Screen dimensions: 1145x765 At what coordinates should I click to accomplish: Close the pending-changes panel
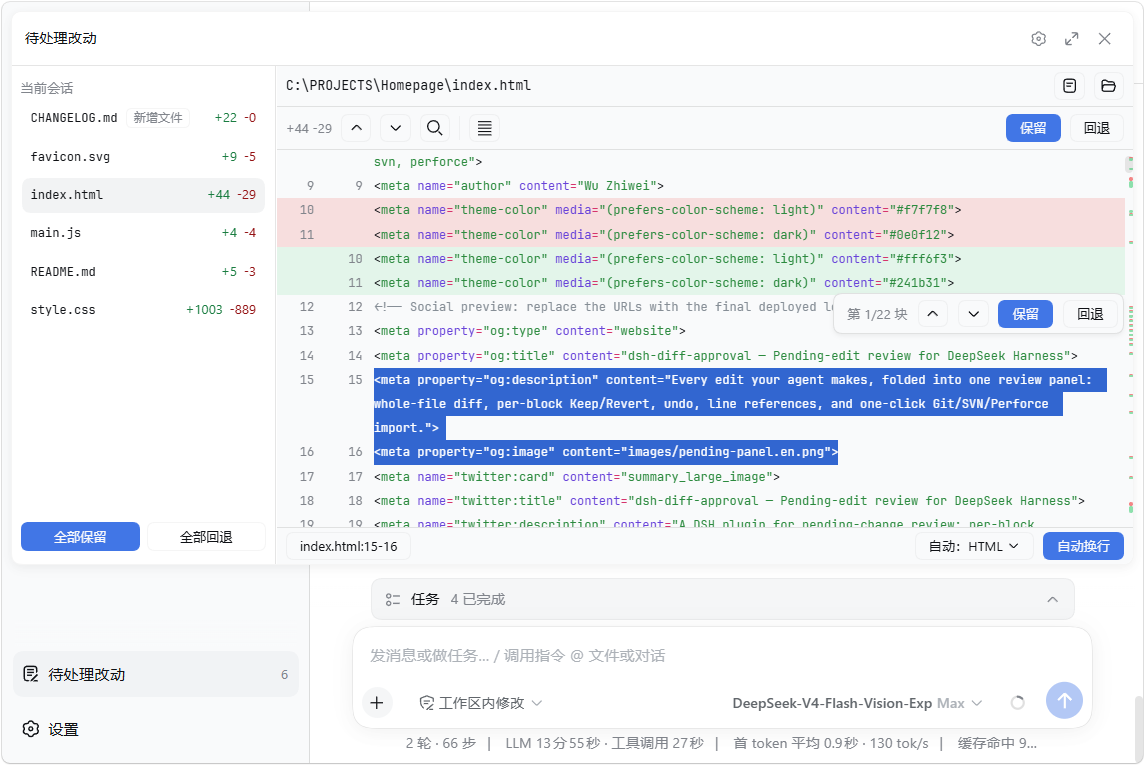(1104, 39)
